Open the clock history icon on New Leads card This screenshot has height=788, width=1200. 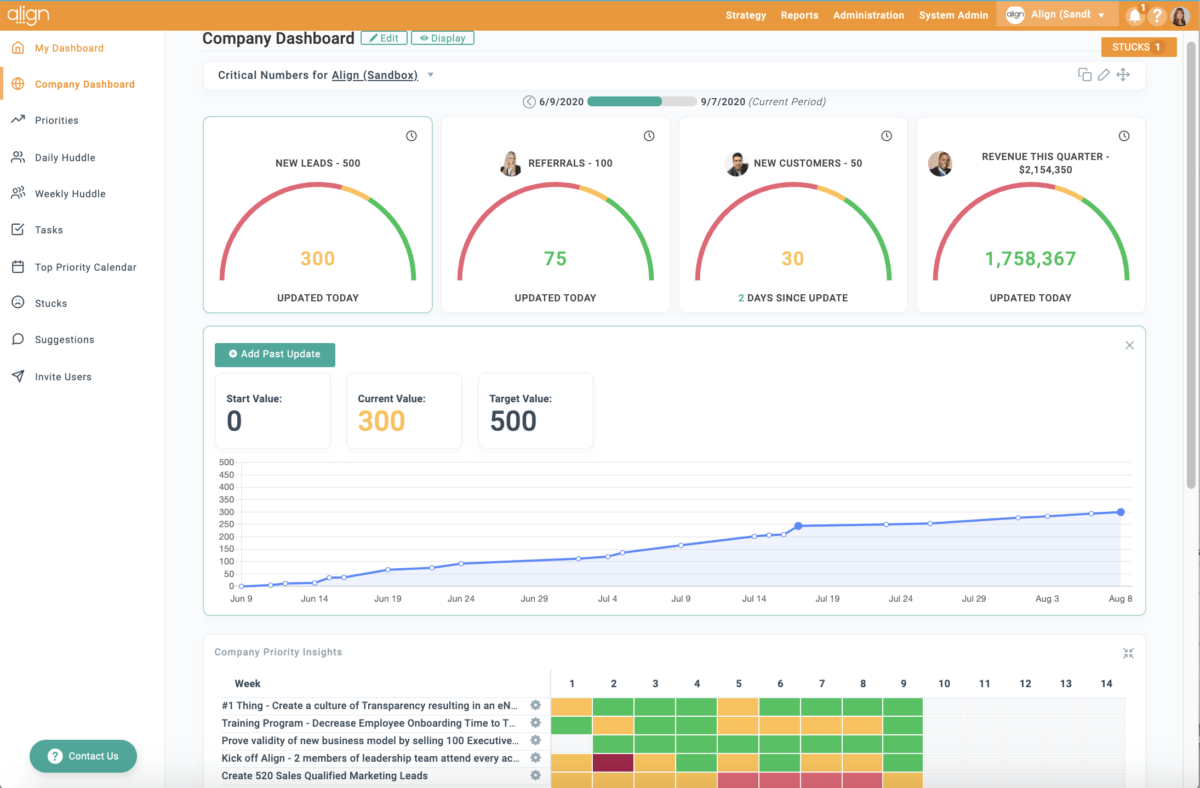click(x=411, y=135)
